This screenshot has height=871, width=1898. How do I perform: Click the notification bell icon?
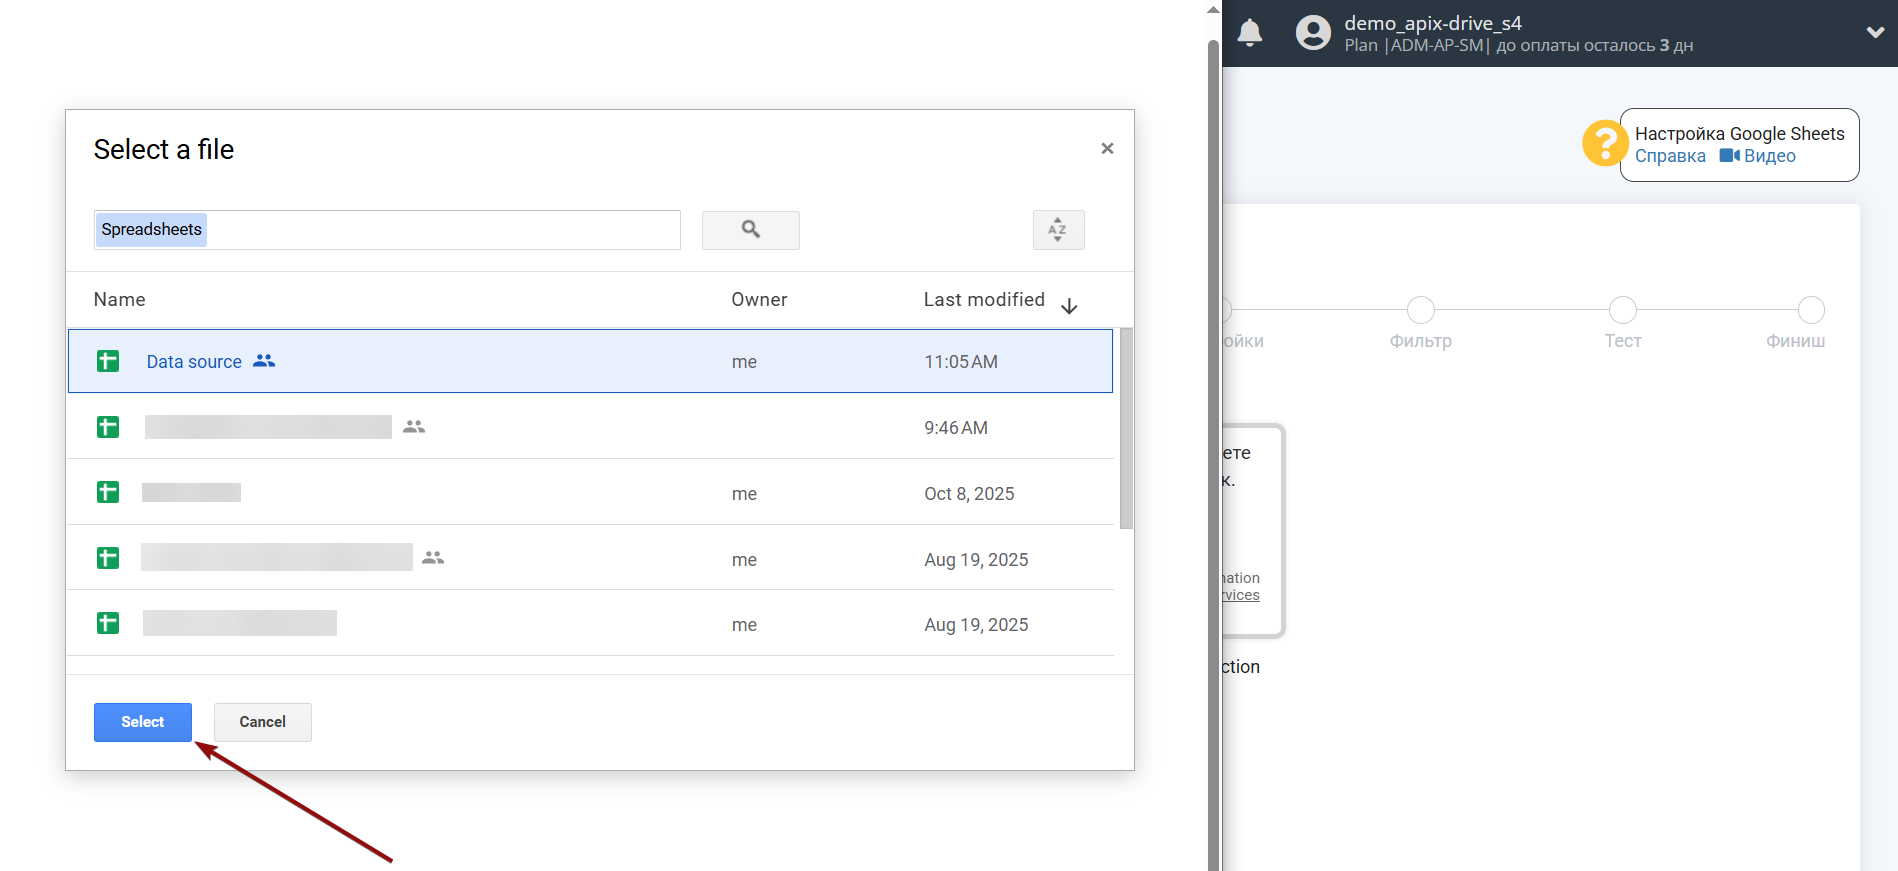coord(1250,33)
